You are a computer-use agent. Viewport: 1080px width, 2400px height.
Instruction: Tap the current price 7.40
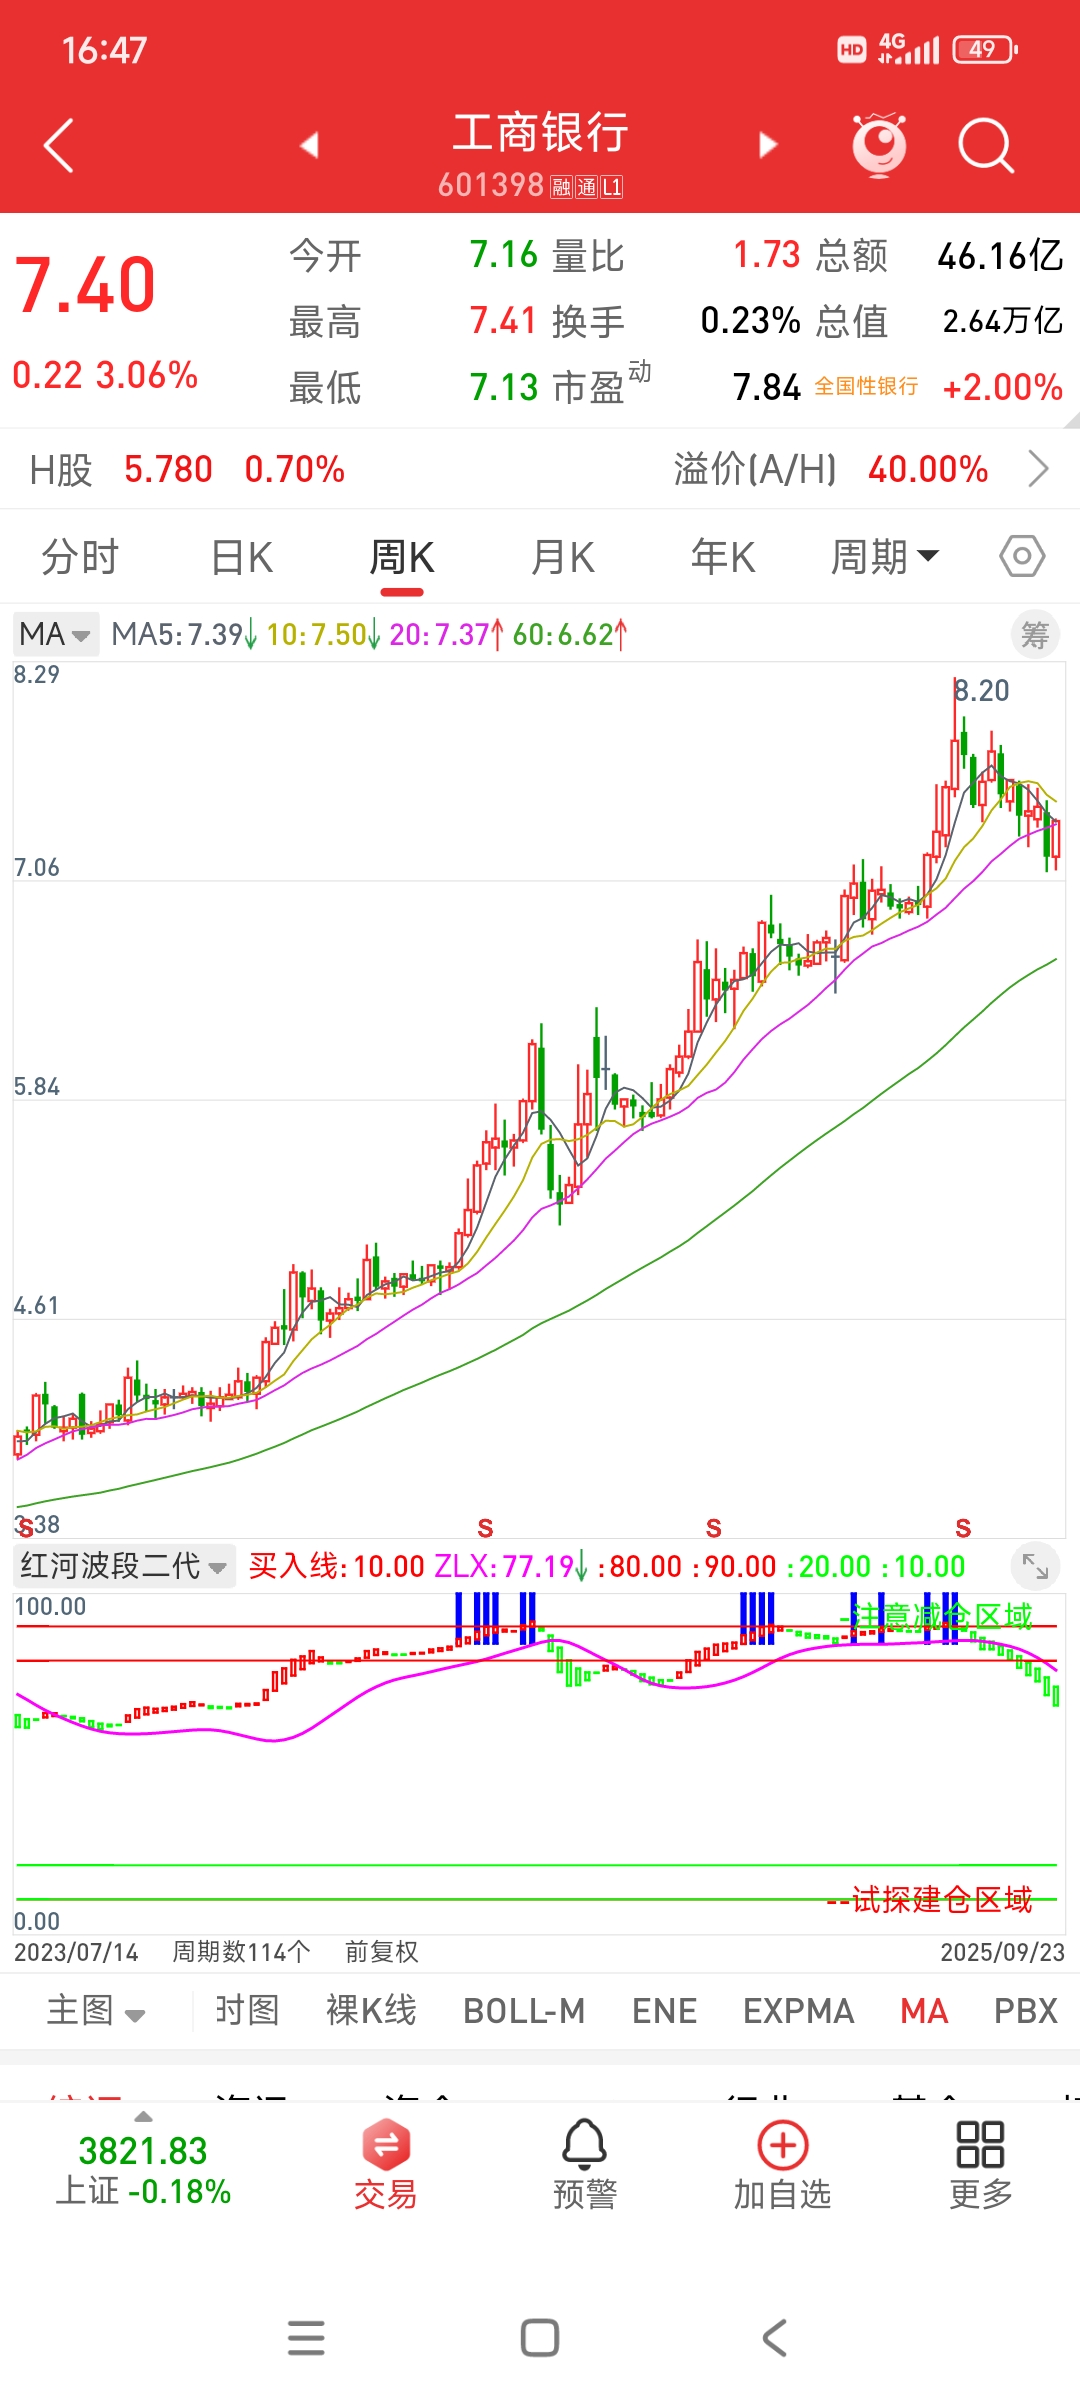tap(85, 285)
